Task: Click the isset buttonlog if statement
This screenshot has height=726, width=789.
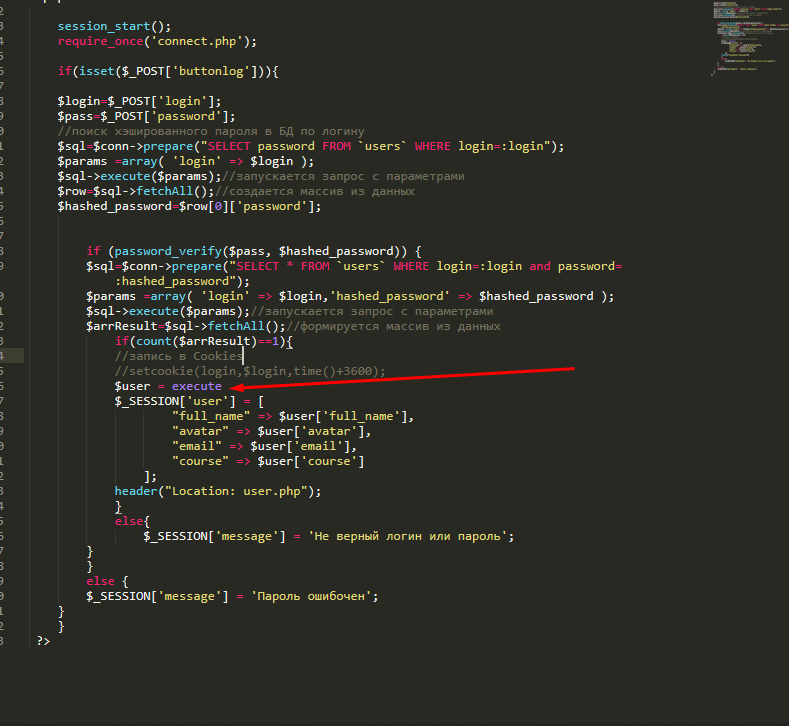Action: (x=169, y=71)
